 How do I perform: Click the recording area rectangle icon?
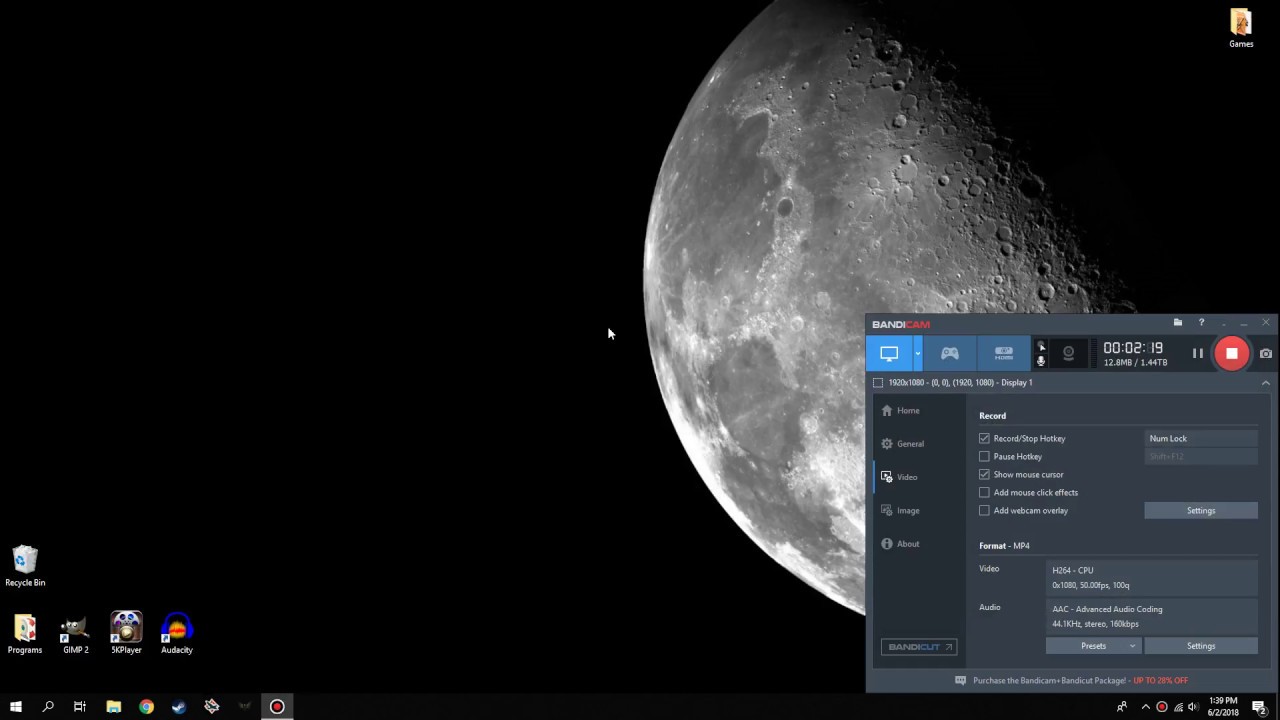pyautogui.click(x=878, y=383)
